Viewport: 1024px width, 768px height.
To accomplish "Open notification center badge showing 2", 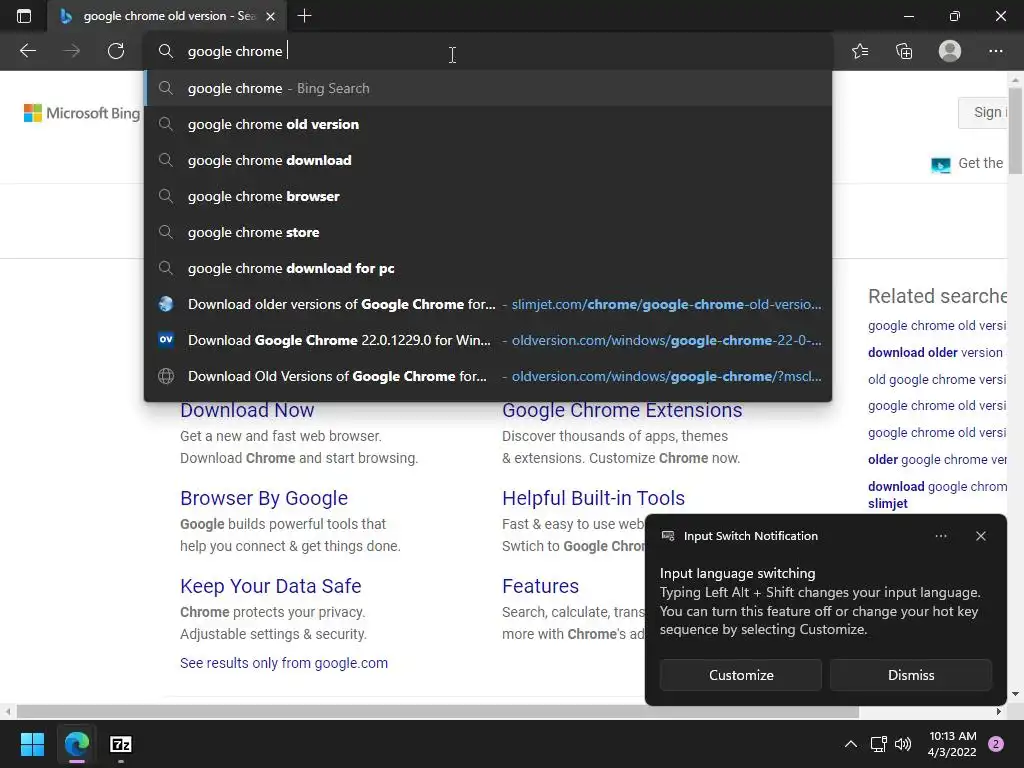I will (x=996, y=744).
